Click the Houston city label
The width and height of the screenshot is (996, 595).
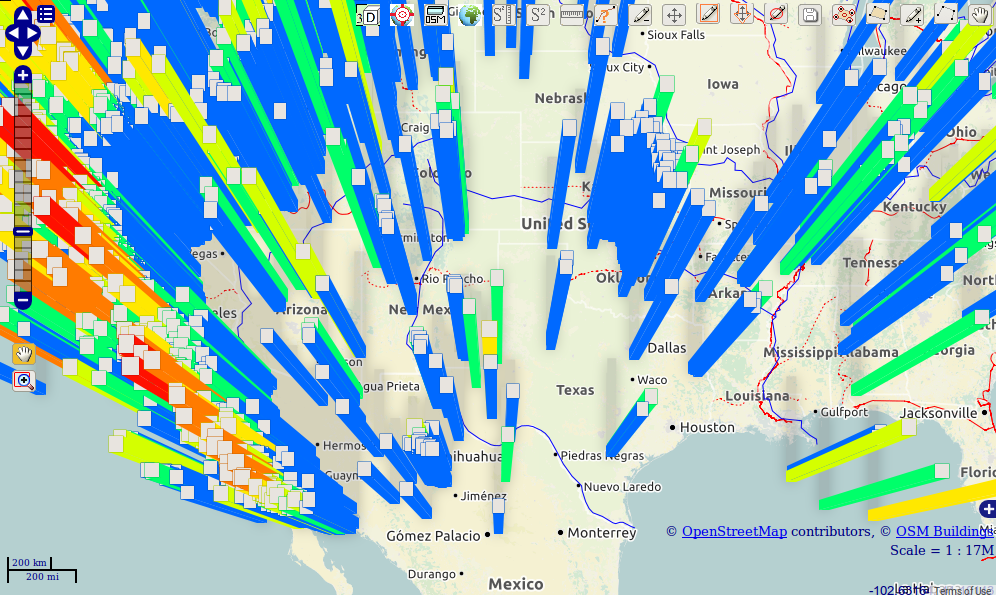707,427
